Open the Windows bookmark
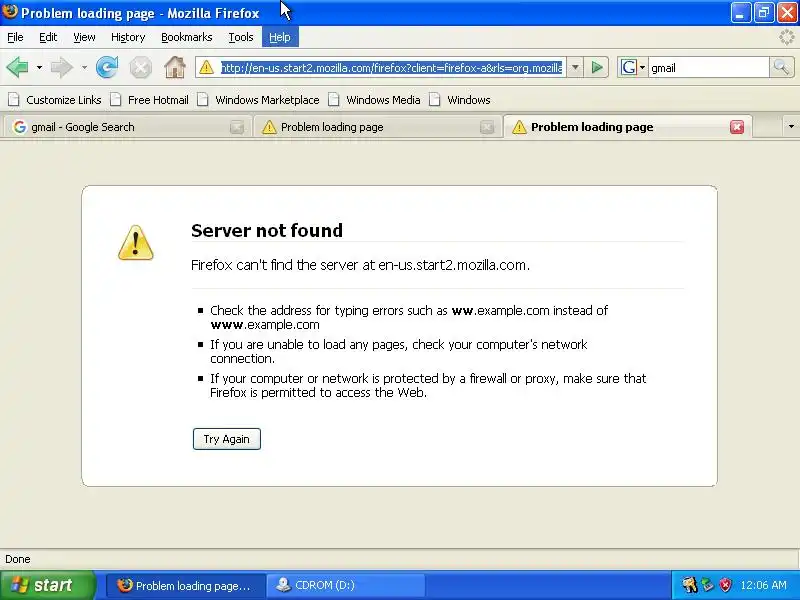The width and height of the screenshot is (800, 600). coord(460,99)
